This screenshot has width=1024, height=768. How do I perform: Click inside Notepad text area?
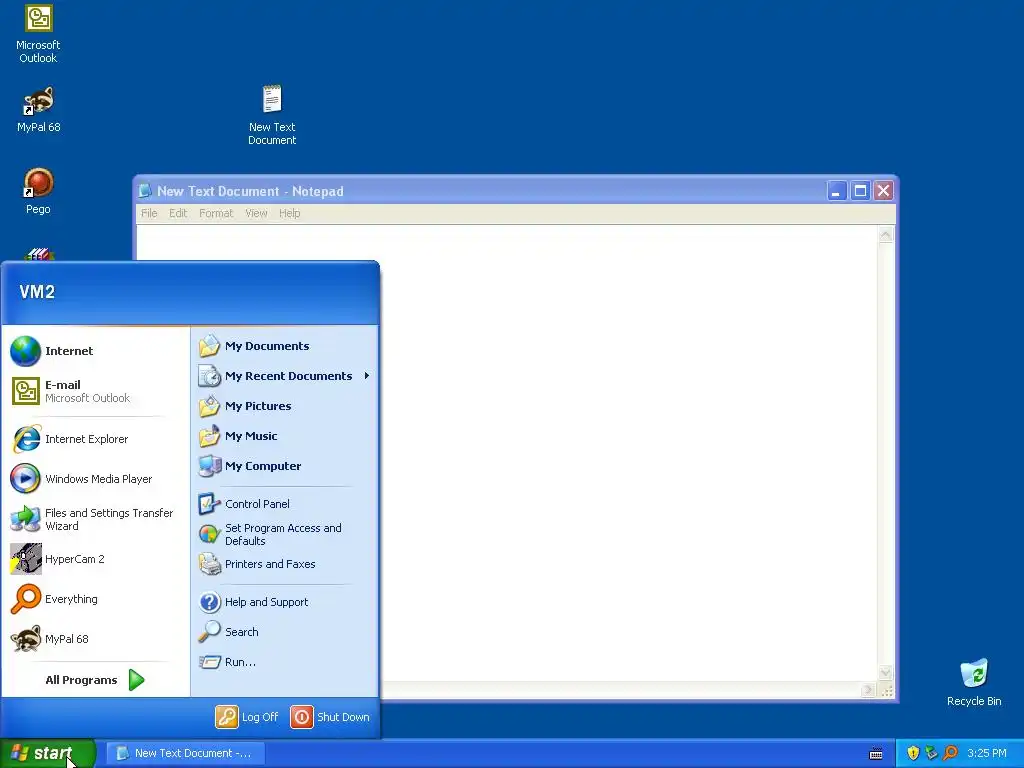(x=627, y=453)
